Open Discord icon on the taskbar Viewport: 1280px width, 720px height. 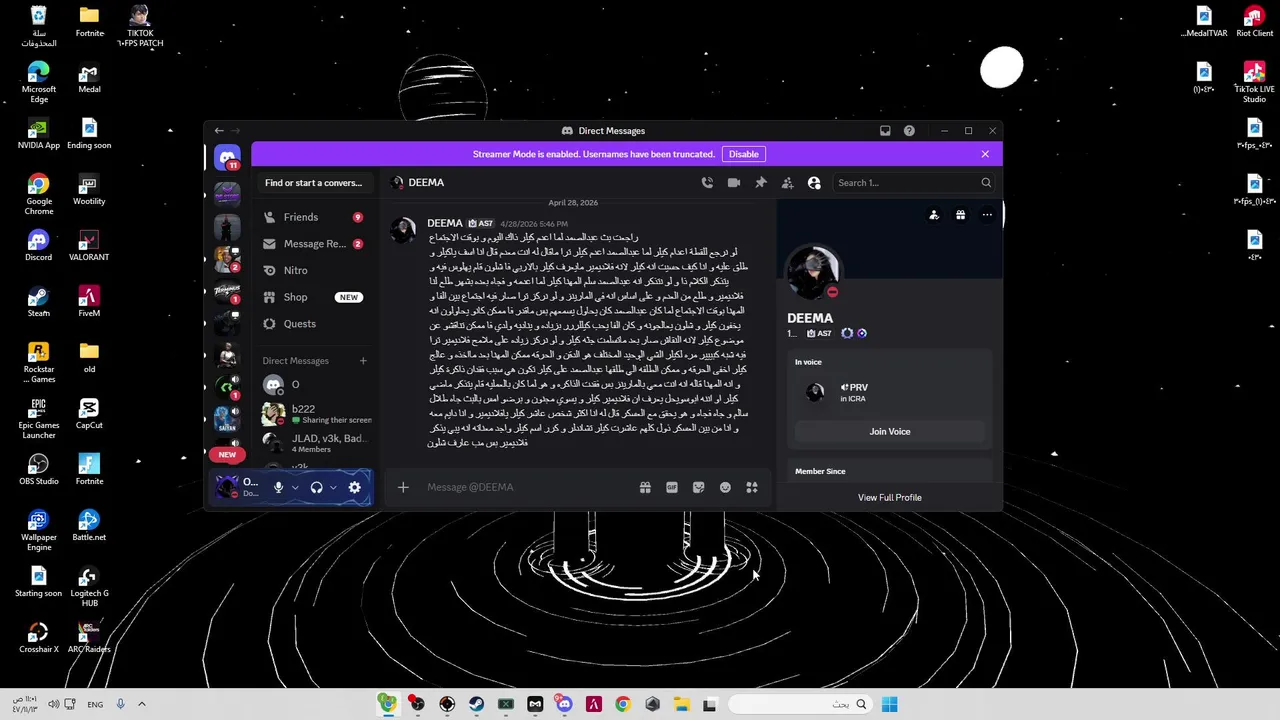click(564, 704)
